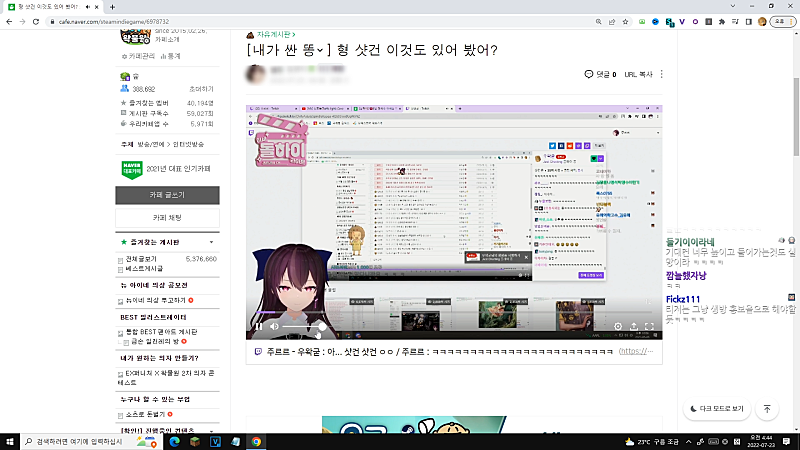Screen dimensions: 800x450
Task: Click the video share icon
Action: pos(634,326)
